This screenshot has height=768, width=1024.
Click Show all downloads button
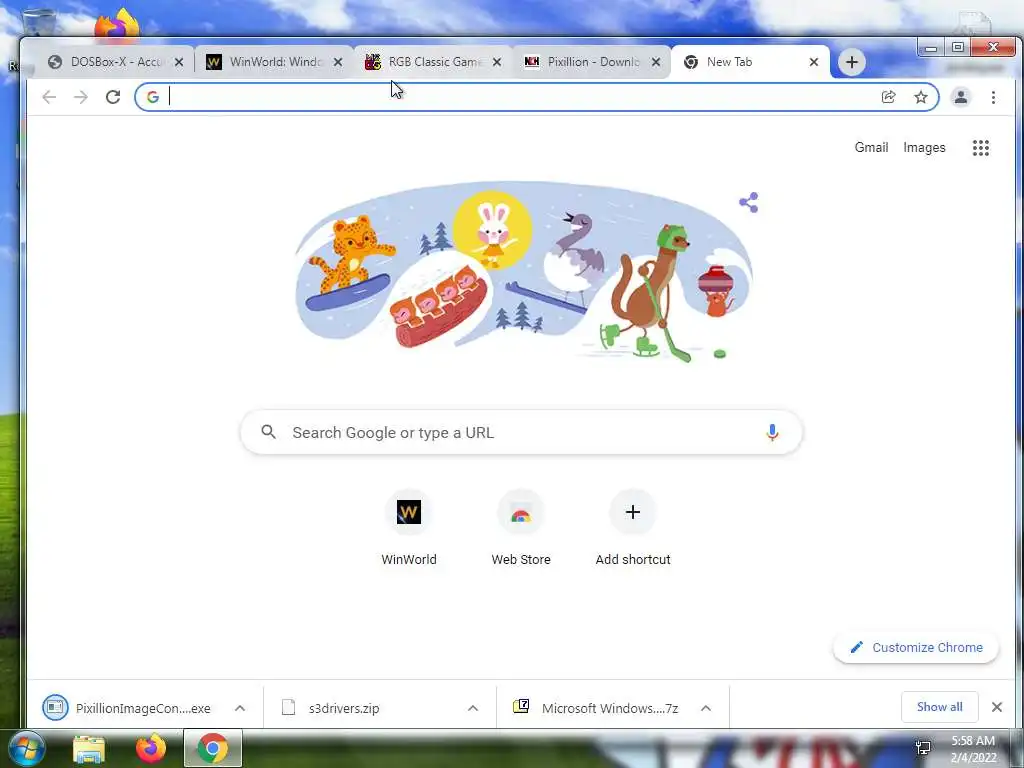939,707
